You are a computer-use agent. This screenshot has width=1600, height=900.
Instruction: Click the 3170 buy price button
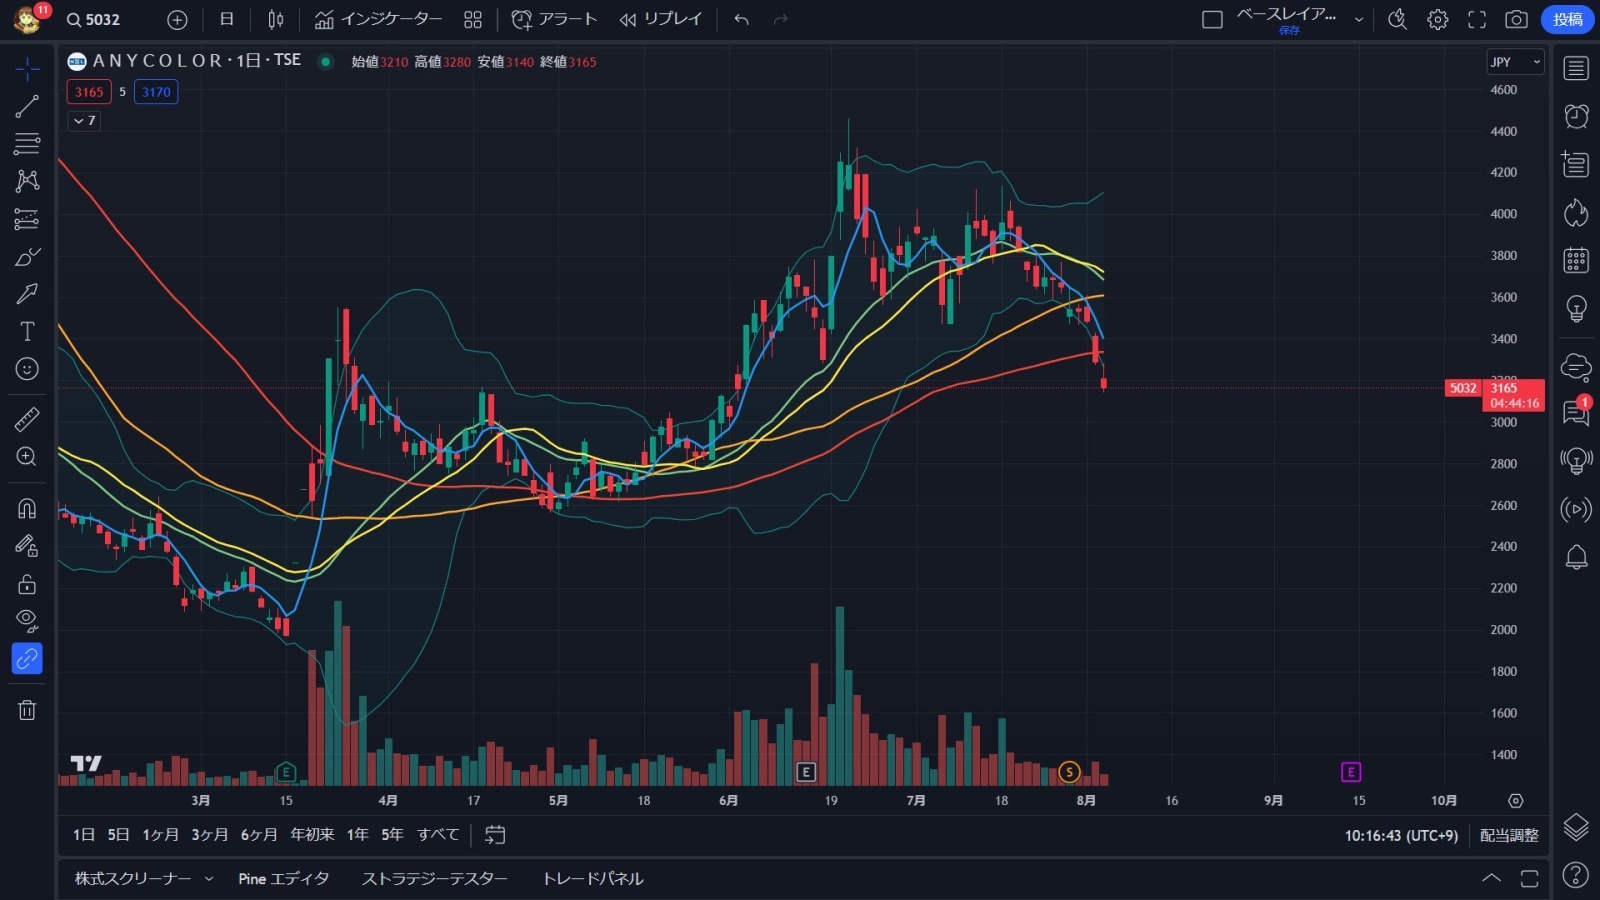pyautogui.click(x=156, y=92)
